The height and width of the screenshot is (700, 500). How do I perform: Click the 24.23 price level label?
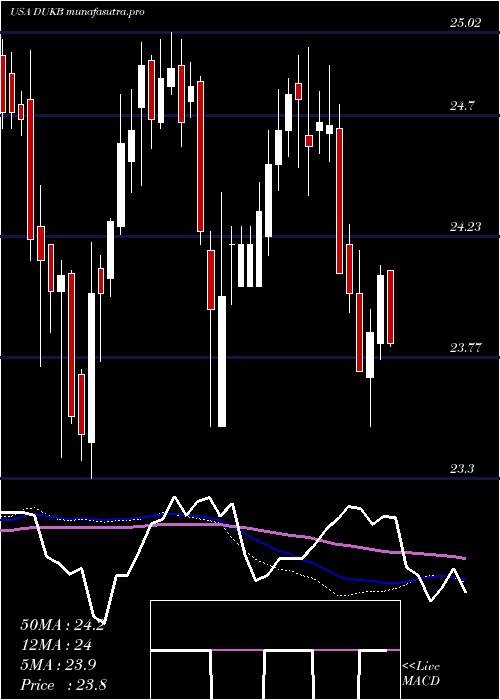coord(466,227)
